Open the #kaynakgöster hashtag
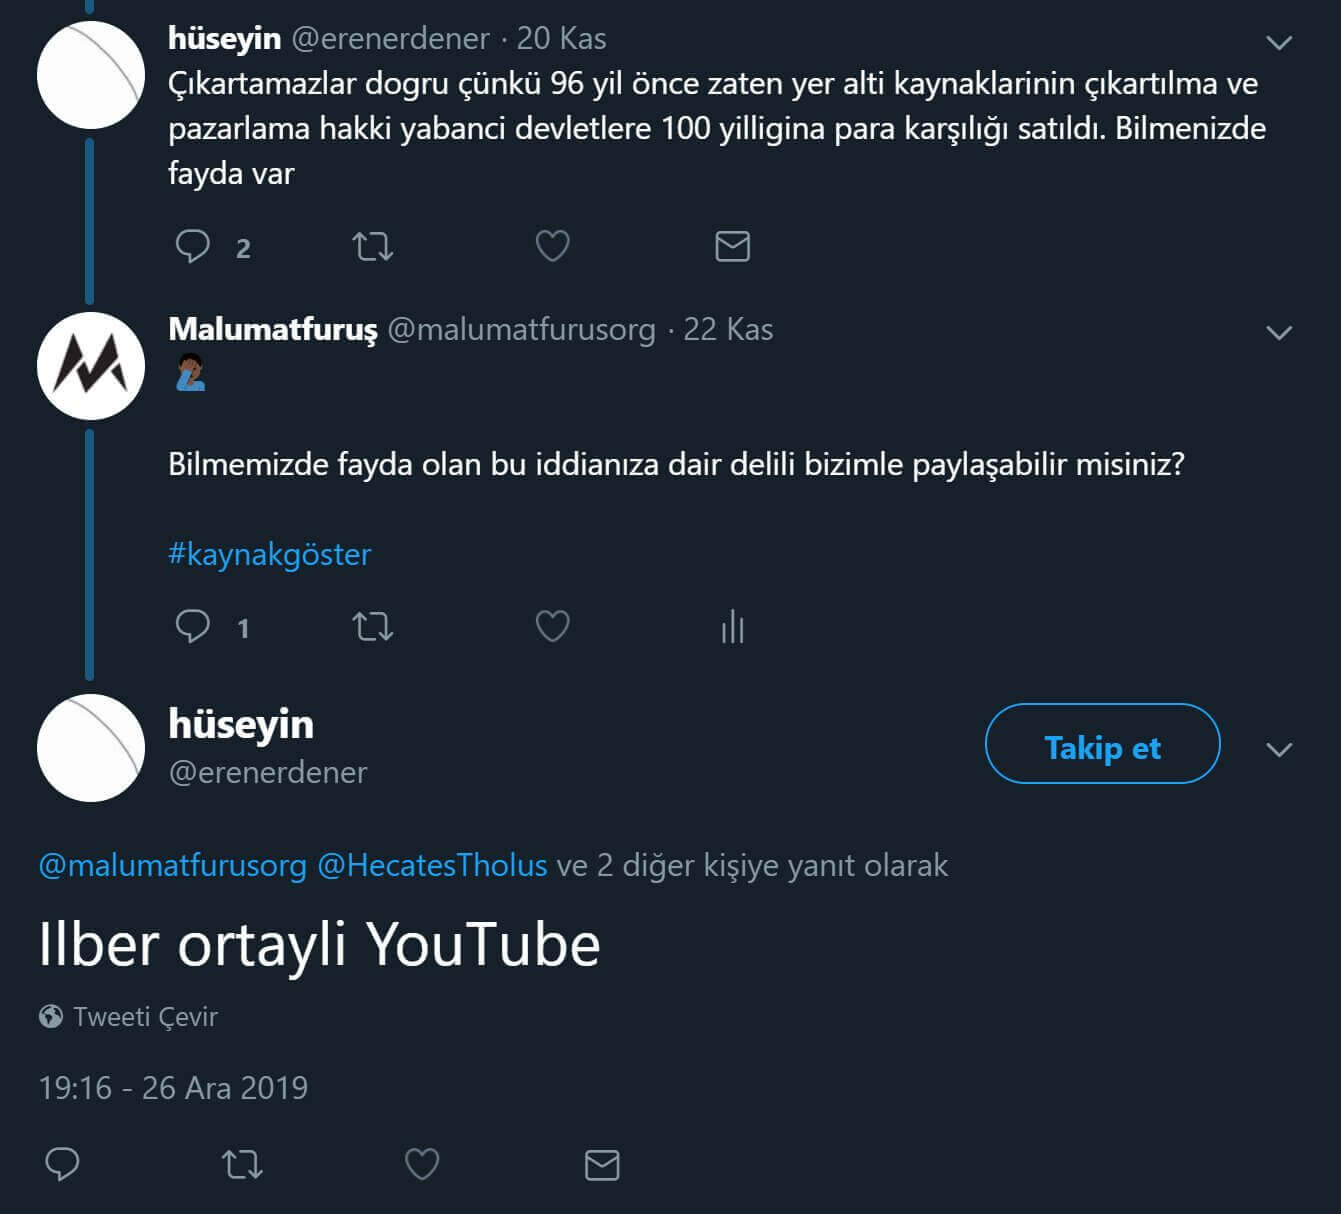 tap(269, 554)
